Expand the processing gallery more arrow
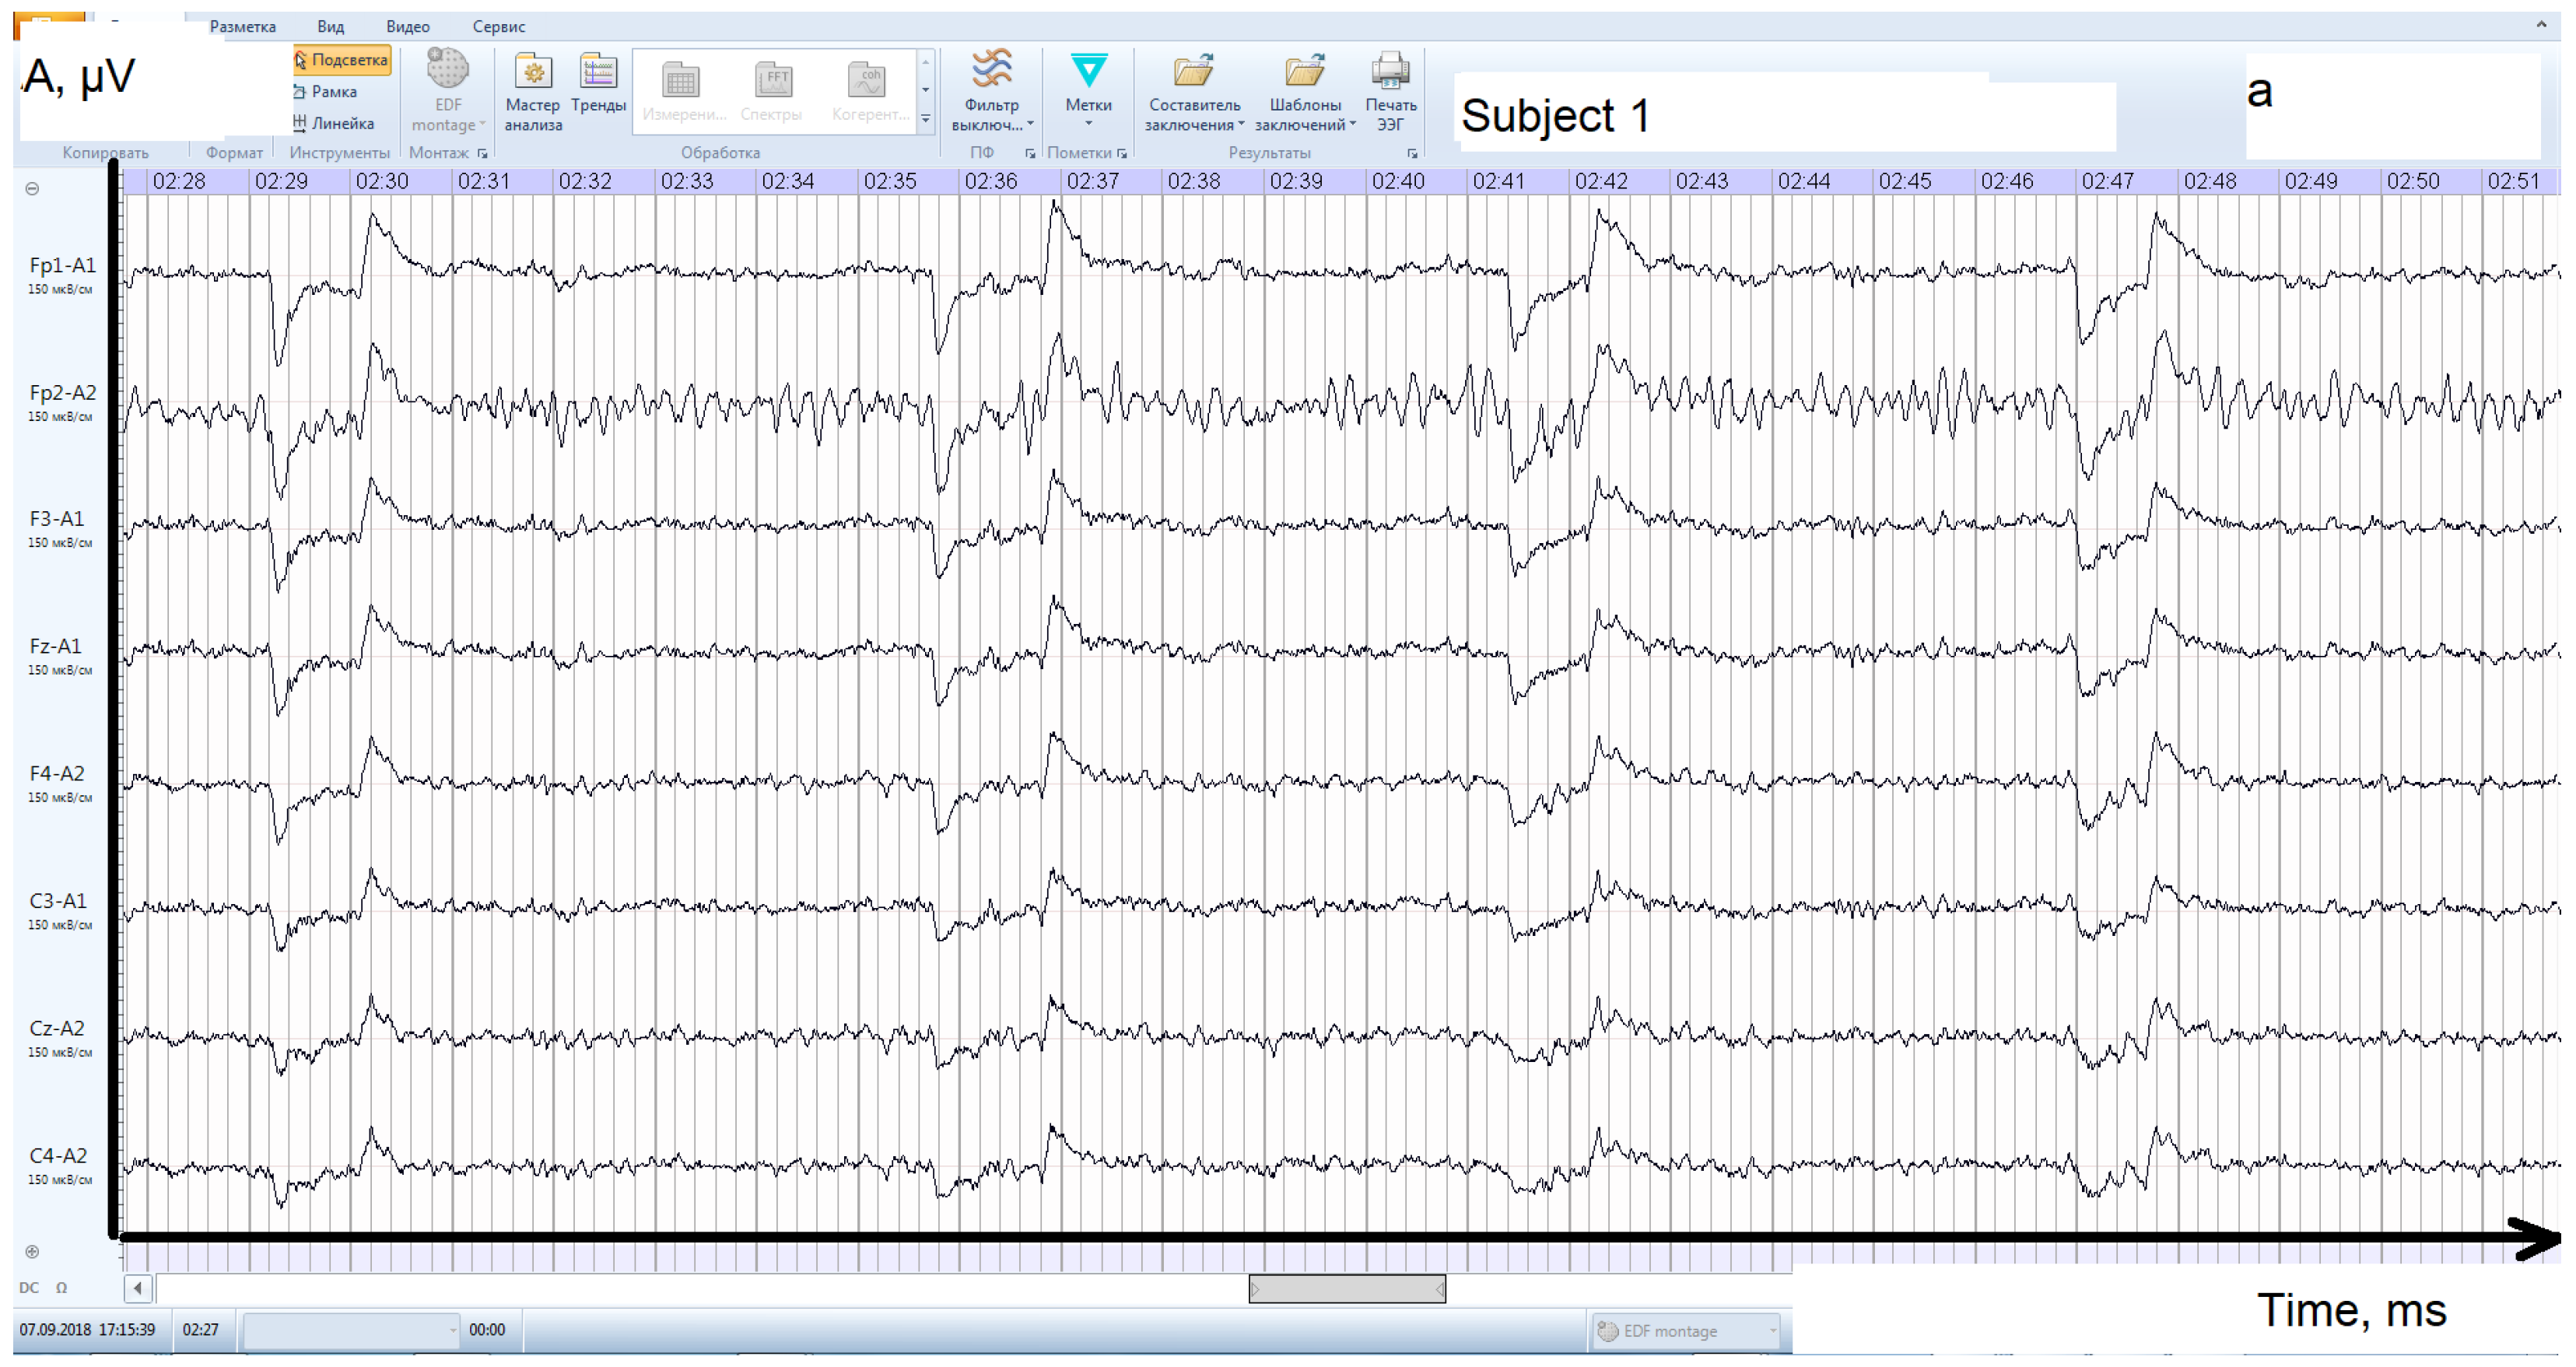This screenshot has height=1367, width=2576. click(926, 119)
